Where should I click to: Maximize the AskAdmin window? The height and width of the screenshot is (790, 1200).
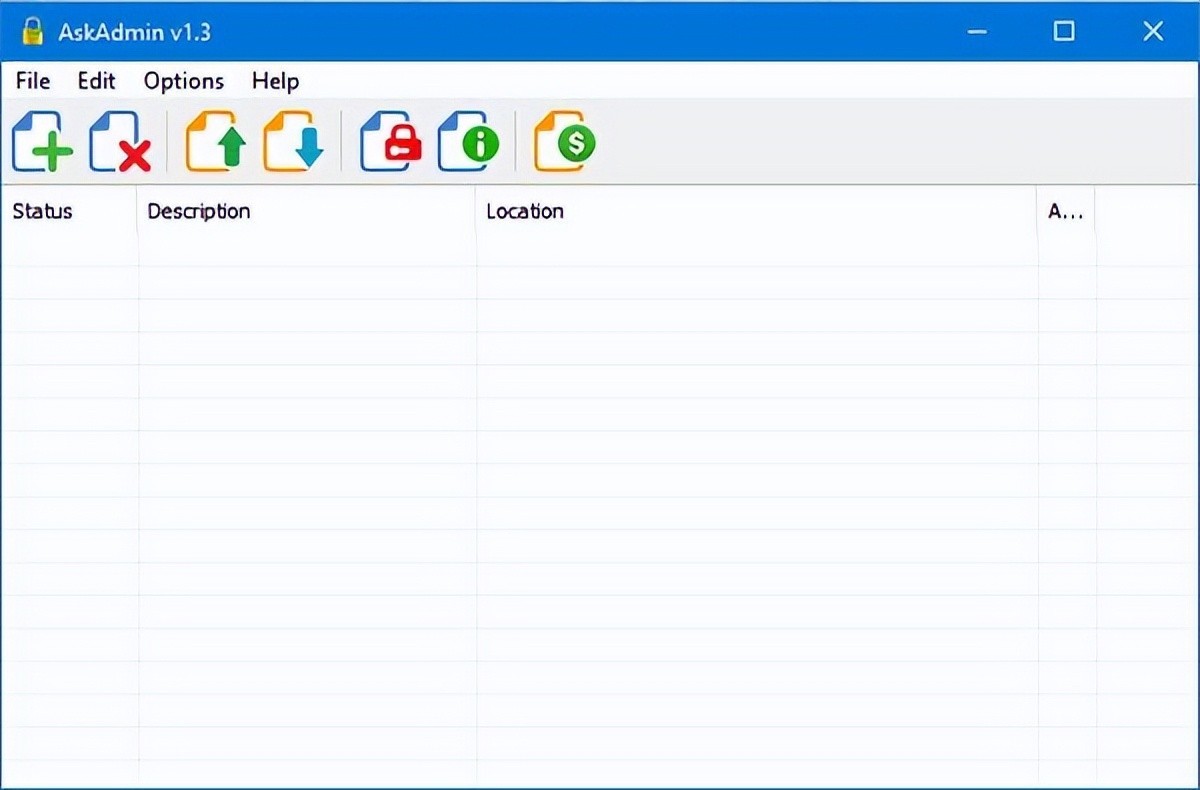pos(1064,31)
